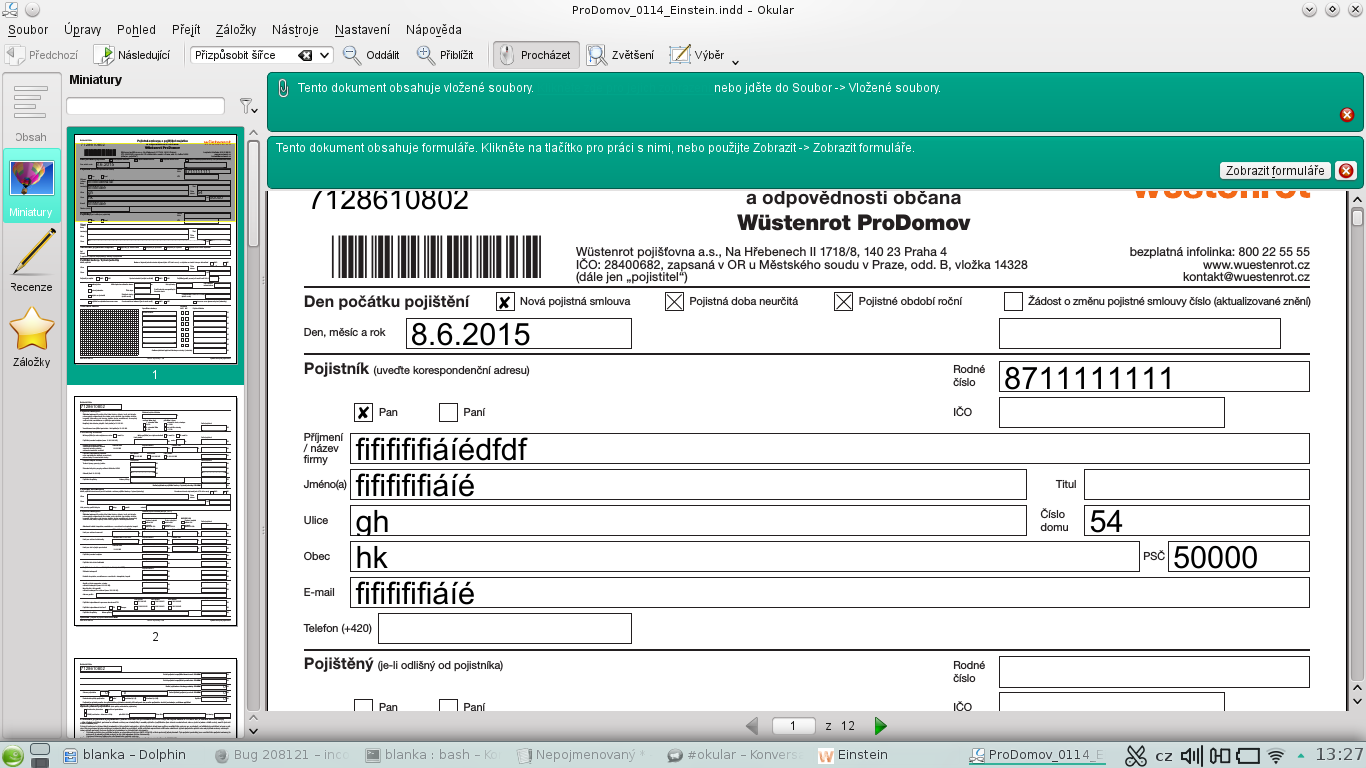Image resolution: width=1366 pixels, height=768 pixels.
Task: Choose the Výběr selection tool
Action: (x=697, y=55)
